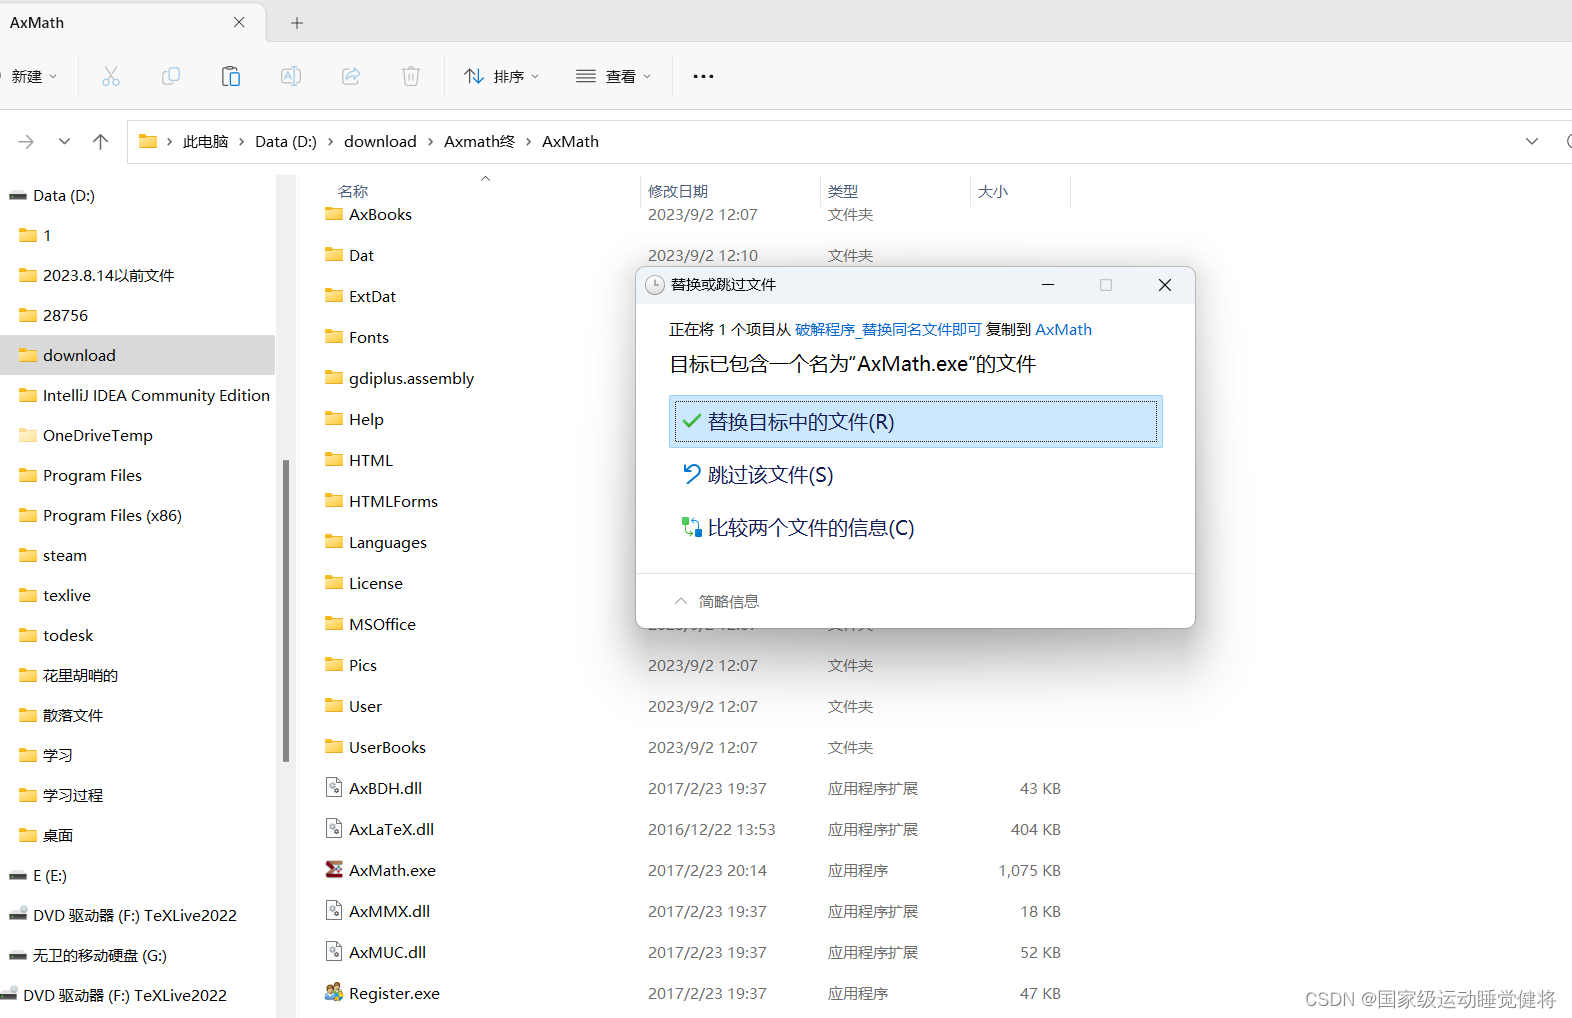
Task: Click the download breadcrumb segment
Action: click(380, 142)
